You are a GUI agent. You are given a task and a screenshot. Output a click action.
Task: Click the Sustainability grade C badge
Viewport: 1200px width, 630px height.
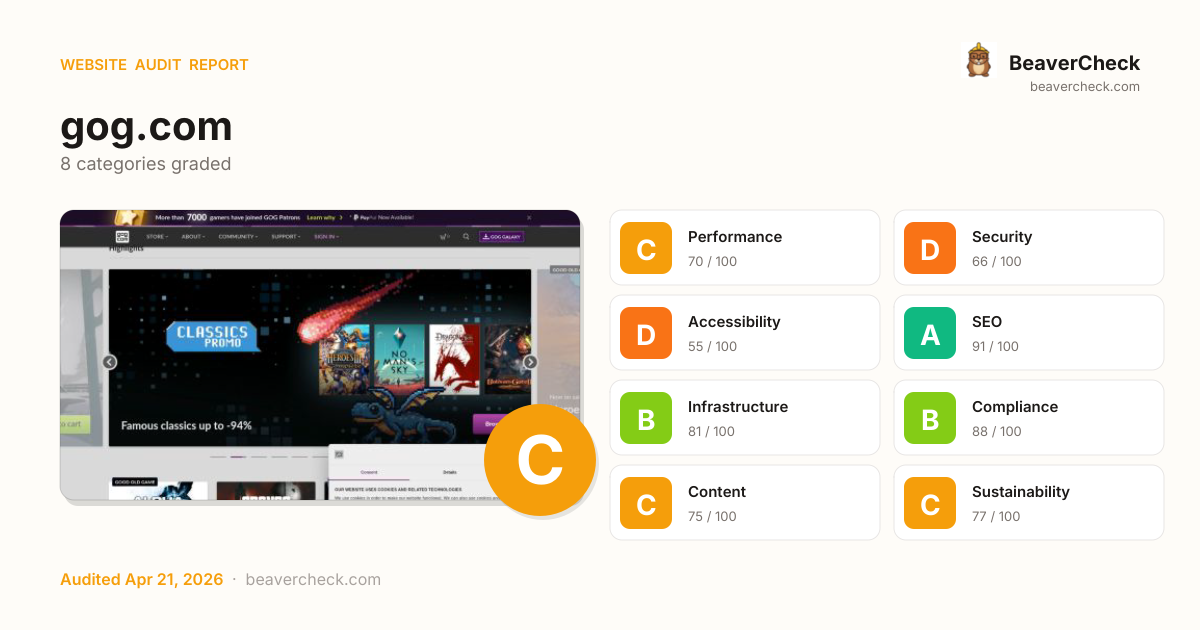tap(930, 503)
